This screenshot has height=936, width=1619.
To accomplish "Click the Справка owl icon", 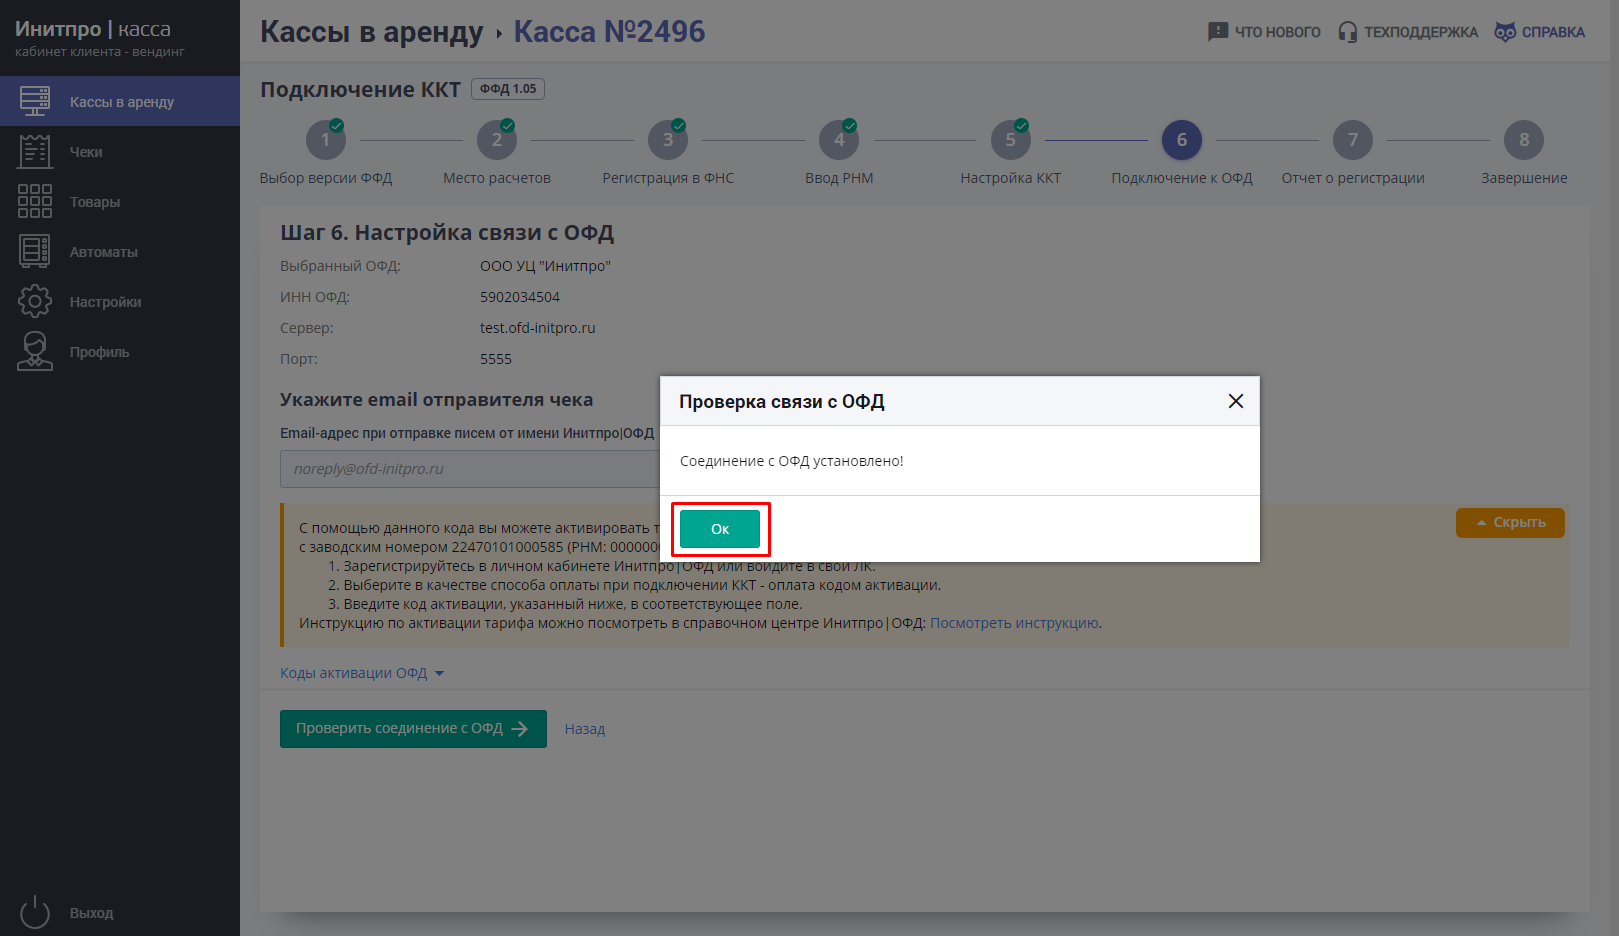I will tap(1505, 32).
